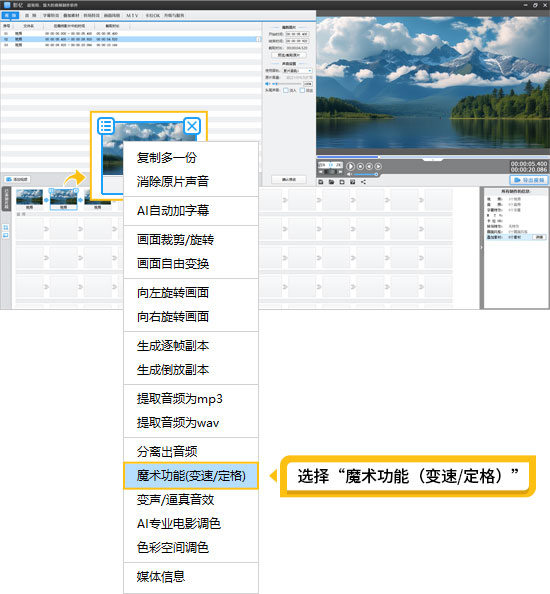Toggle the fade-in checkbox
Screen dimensions: 550x594
(x=286, y=91)
